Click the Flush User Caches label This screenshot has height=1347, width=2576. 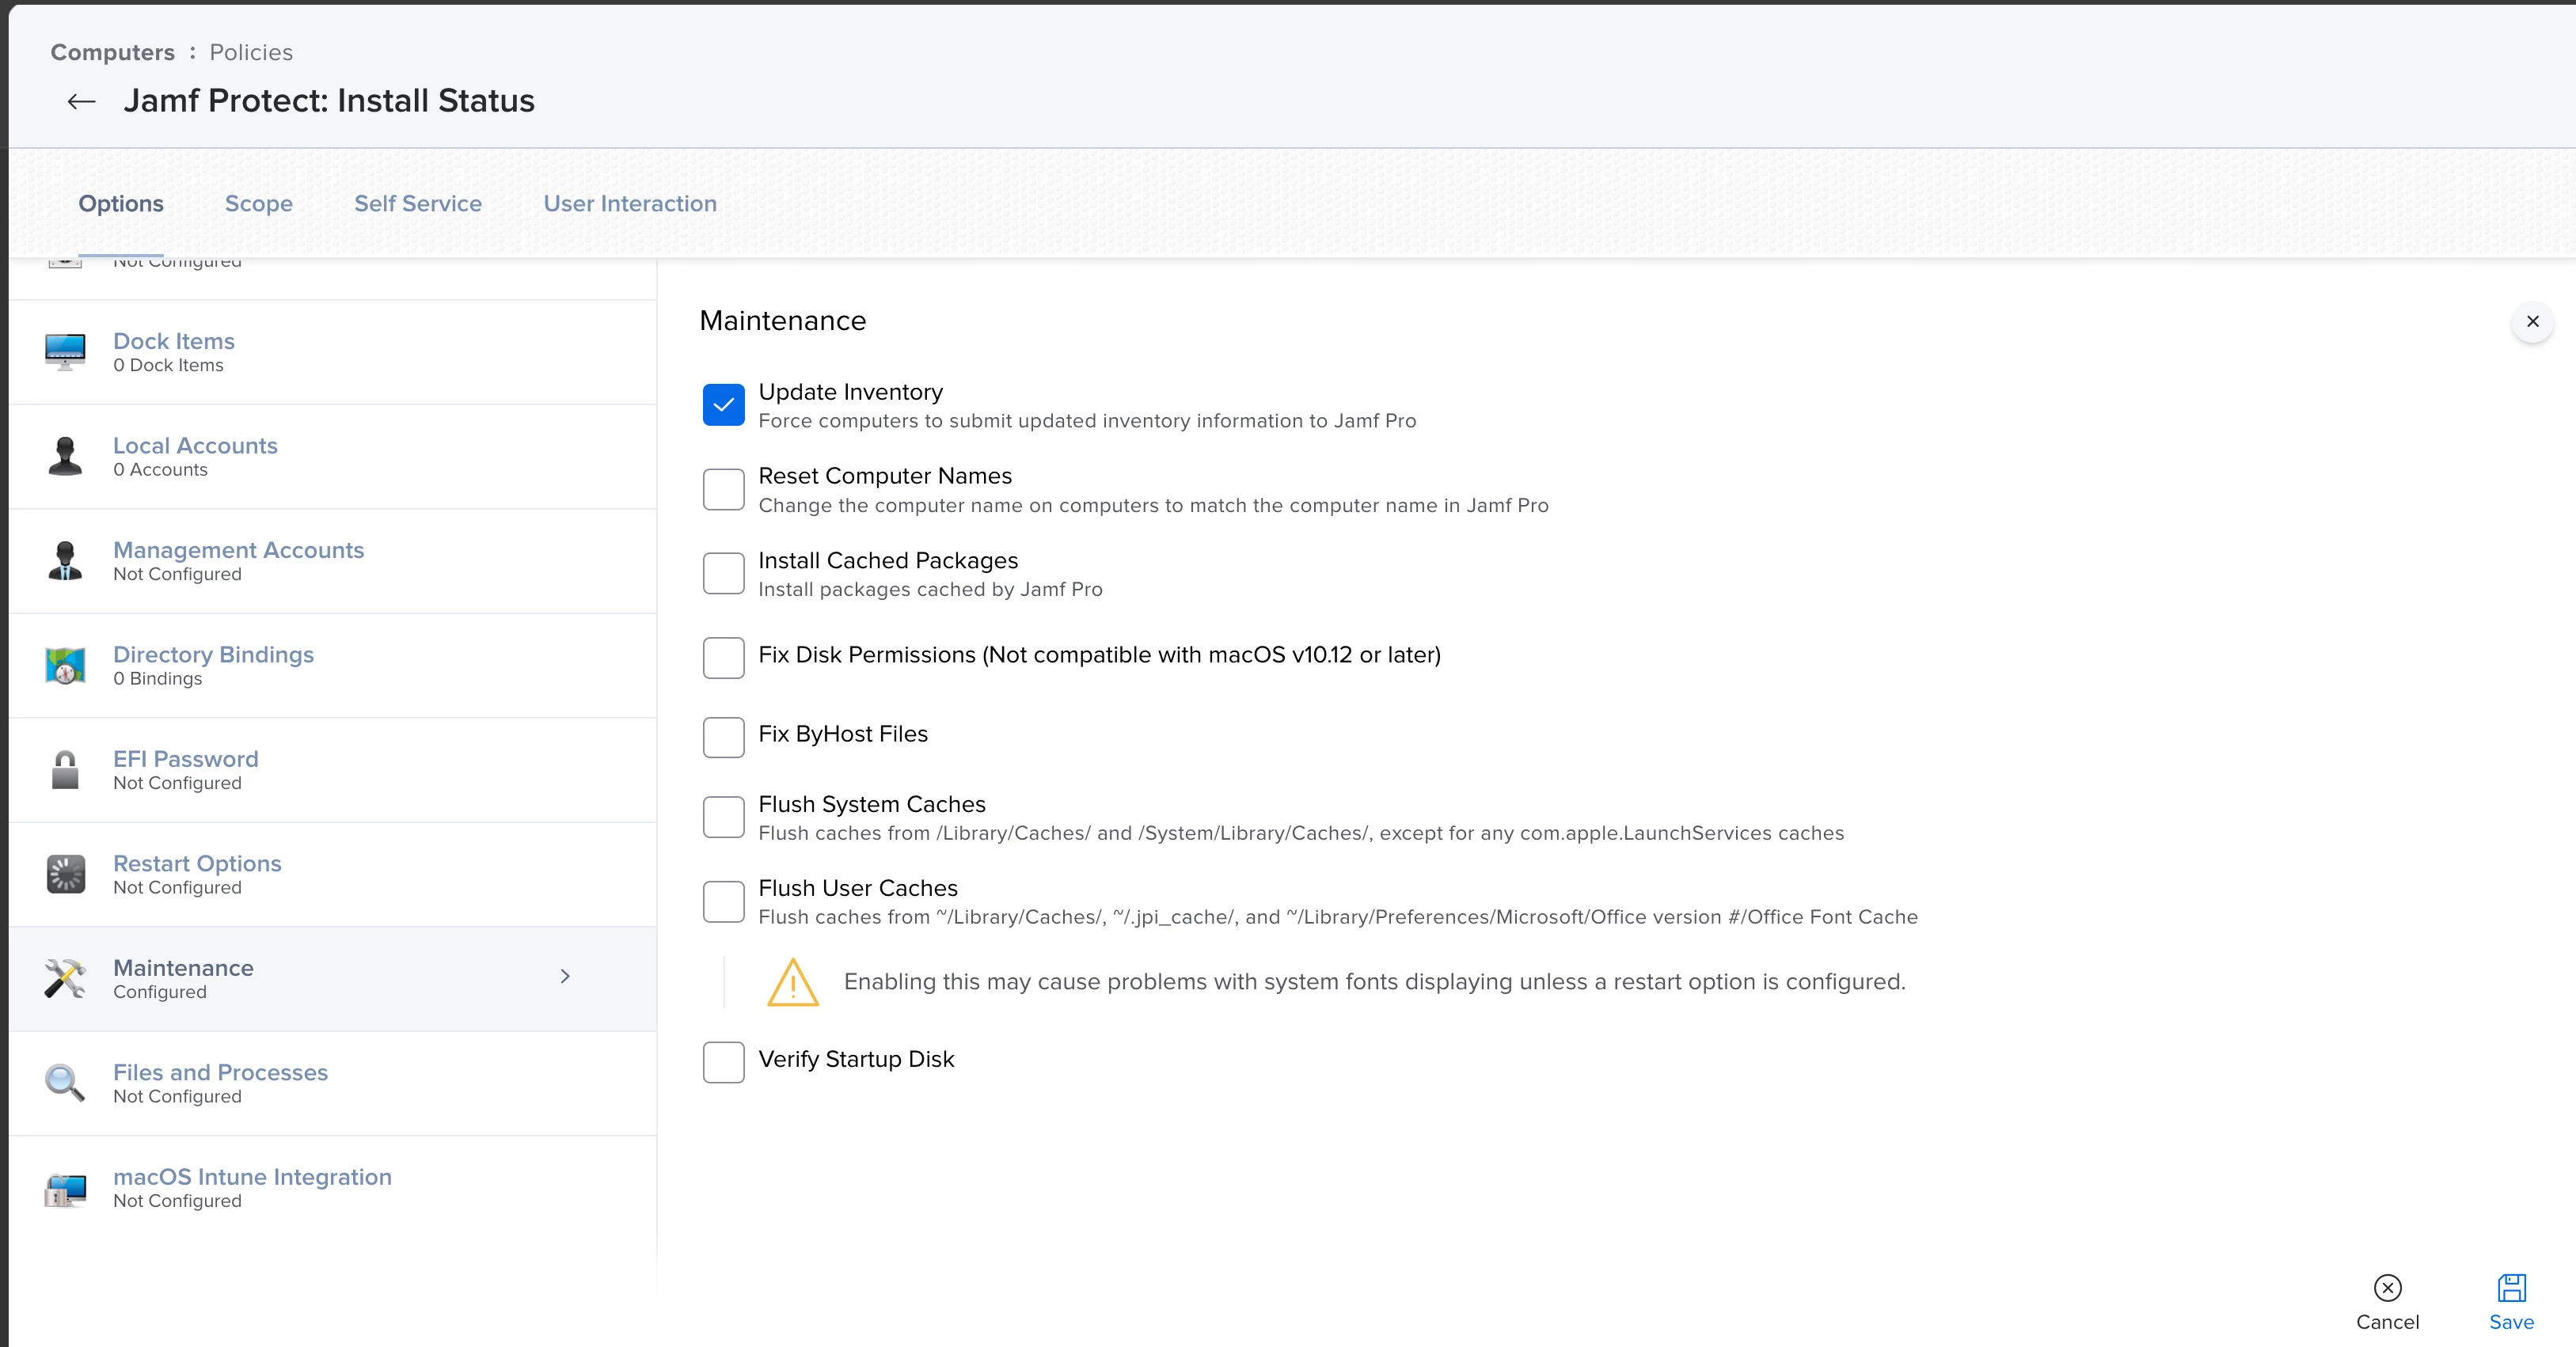(x=858, y=888)
